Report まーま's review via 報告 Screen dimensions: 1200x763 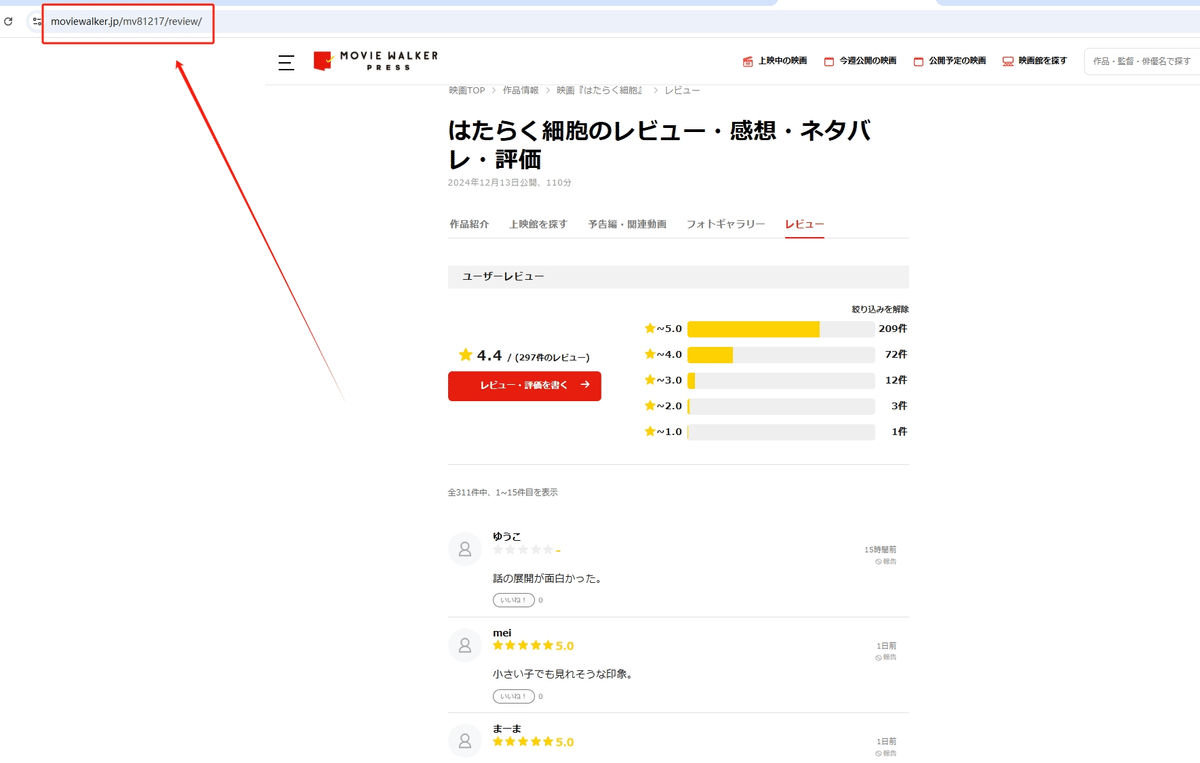[x=886, y=753]
